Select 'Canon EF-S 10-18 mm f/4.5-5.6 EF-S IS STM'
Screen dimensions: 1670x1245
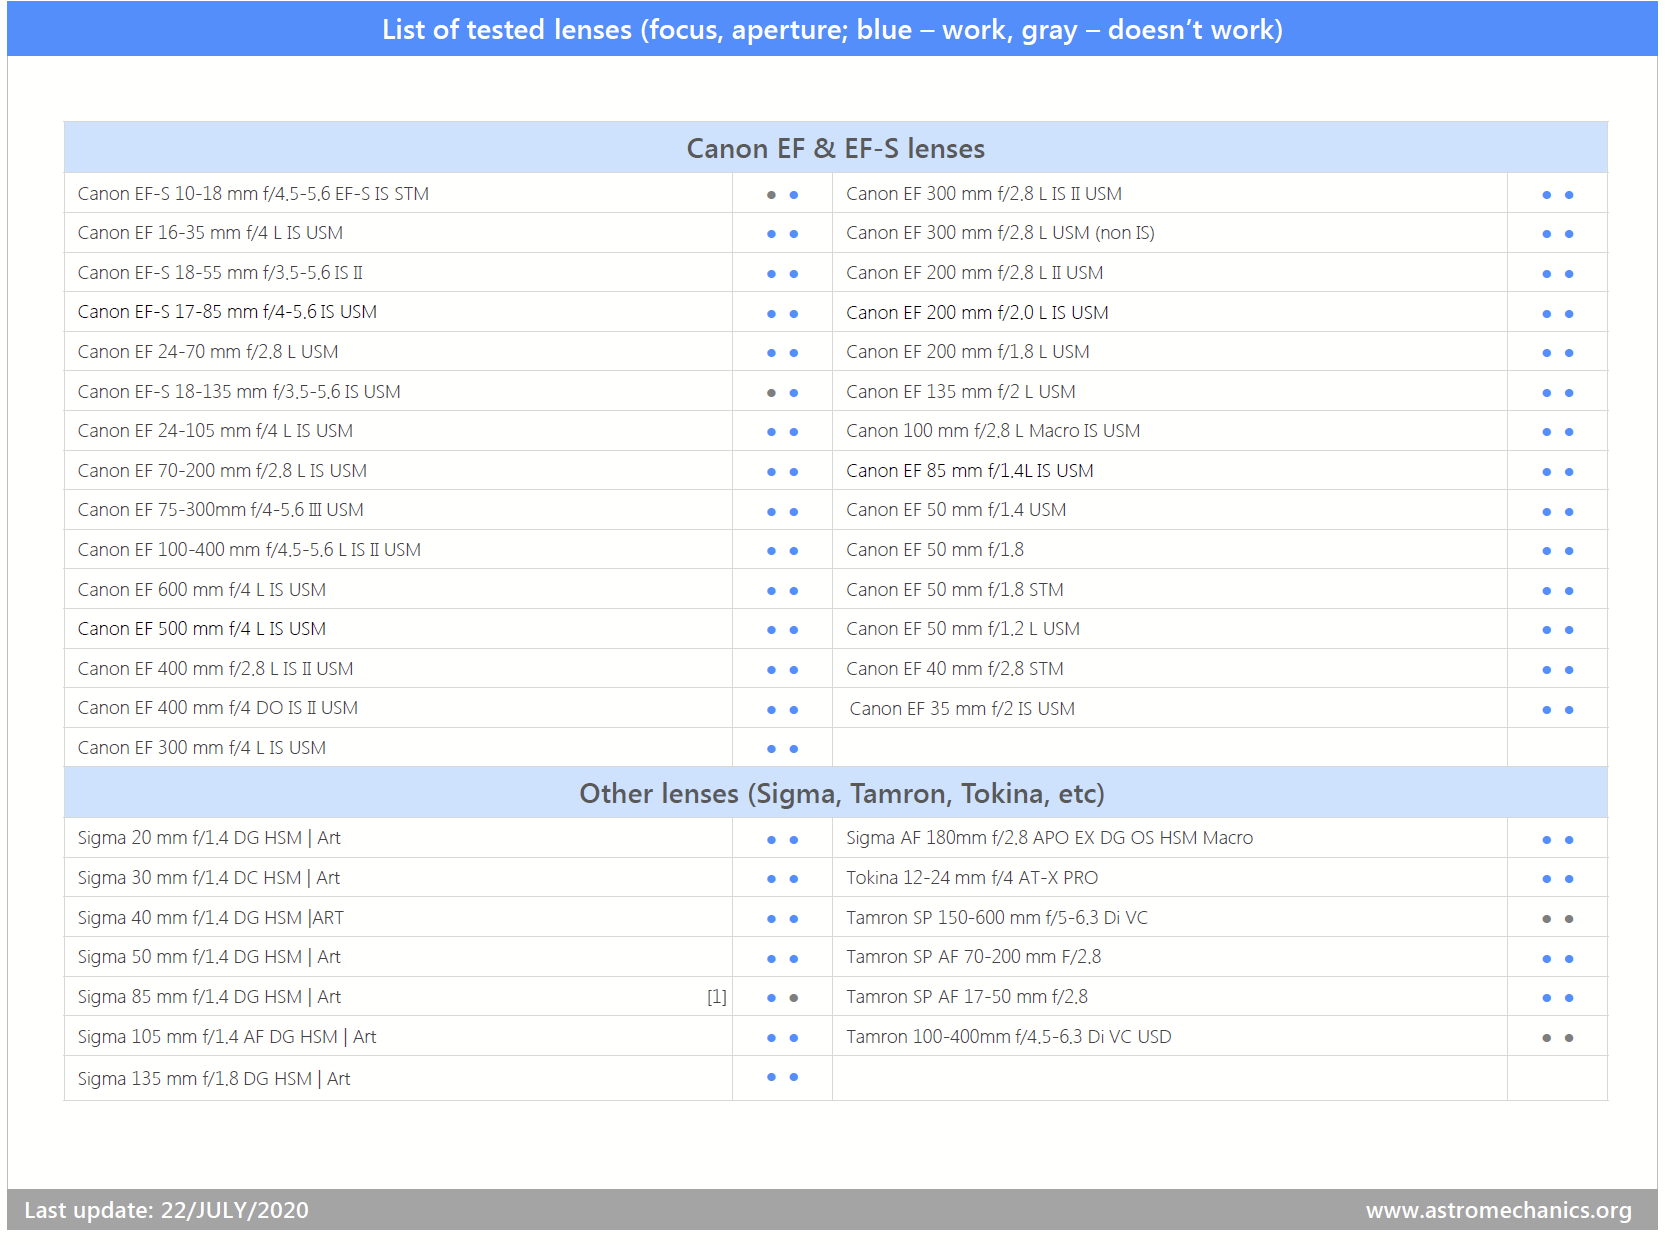(x=253, y=194)
